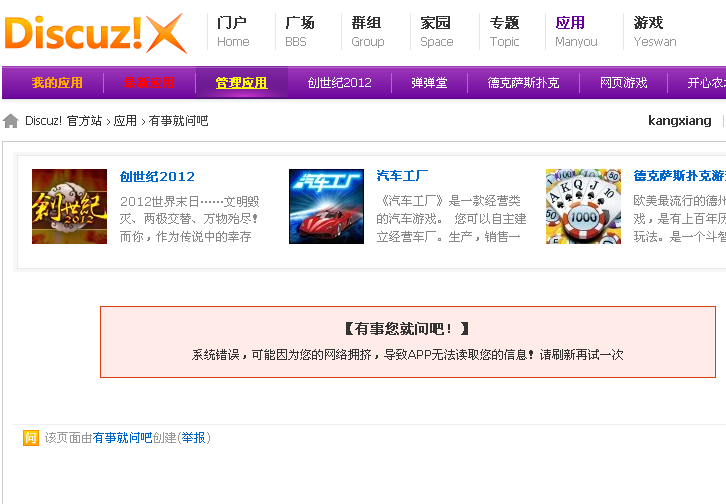Select 应用 Manyou navigation item

(x=576, y=31)
